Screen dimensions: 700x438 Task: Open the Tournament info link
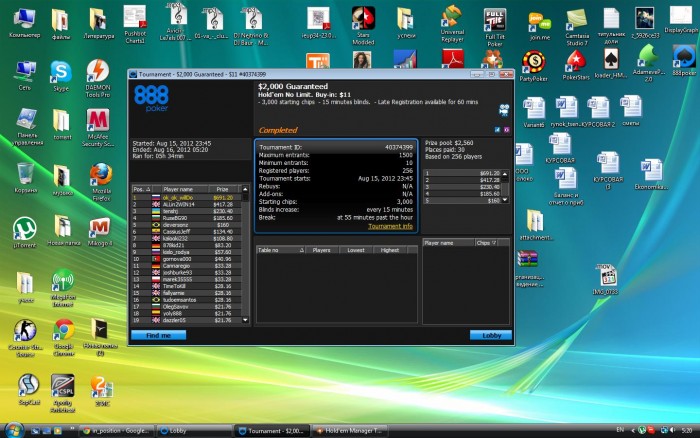391,226
